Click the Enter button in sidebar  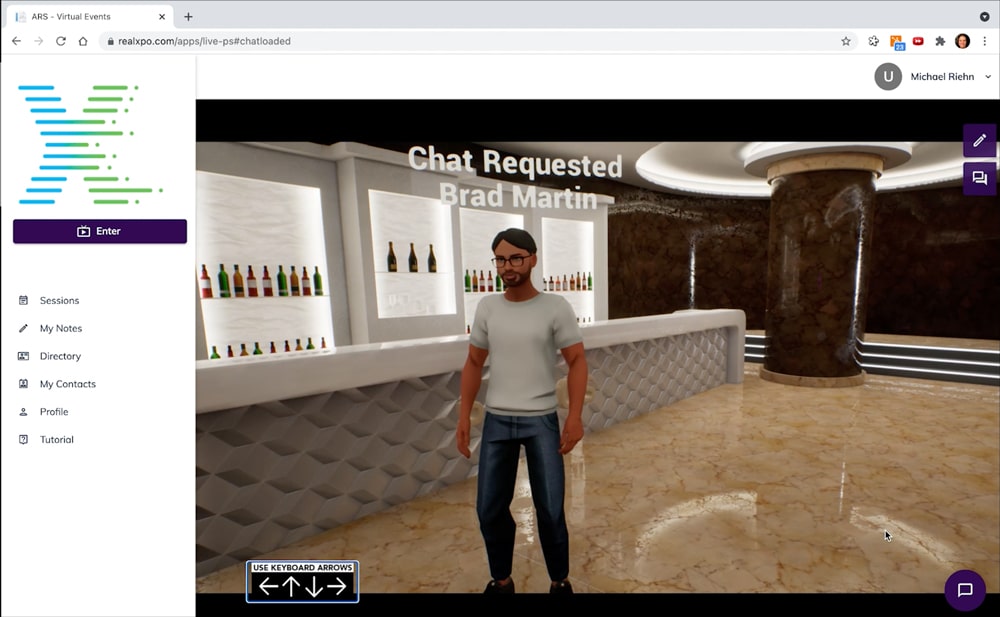(100, 231)
